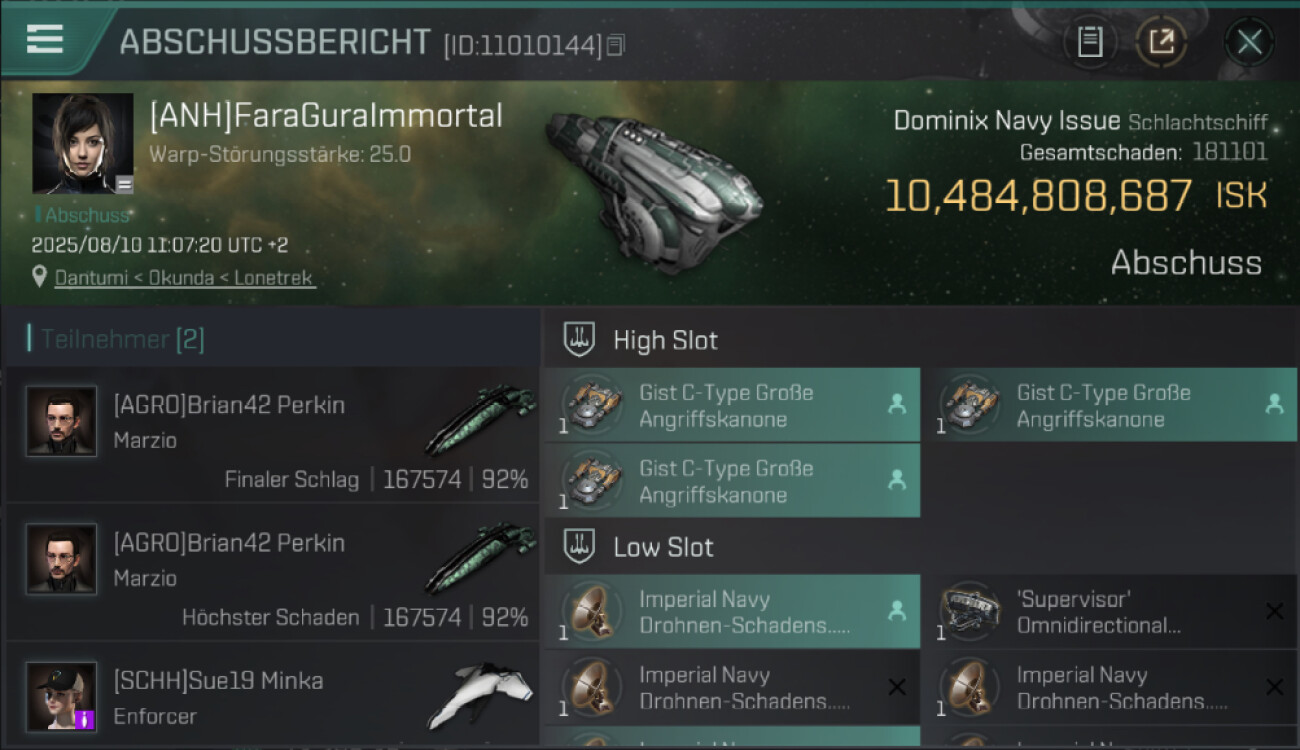Open FaraGuraImmortal's character portrait
The image size is (1300, 750).
tap(82, 143)
